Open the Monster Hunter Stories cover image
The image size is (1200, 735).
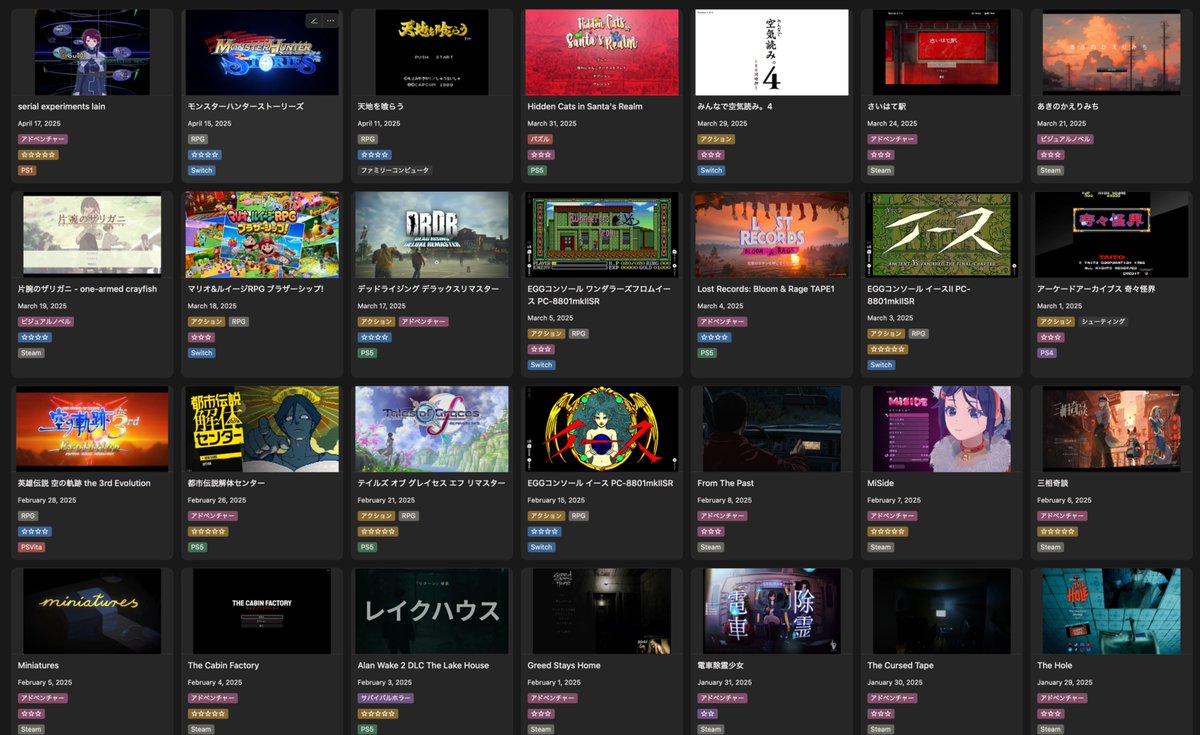pos(262,52)
